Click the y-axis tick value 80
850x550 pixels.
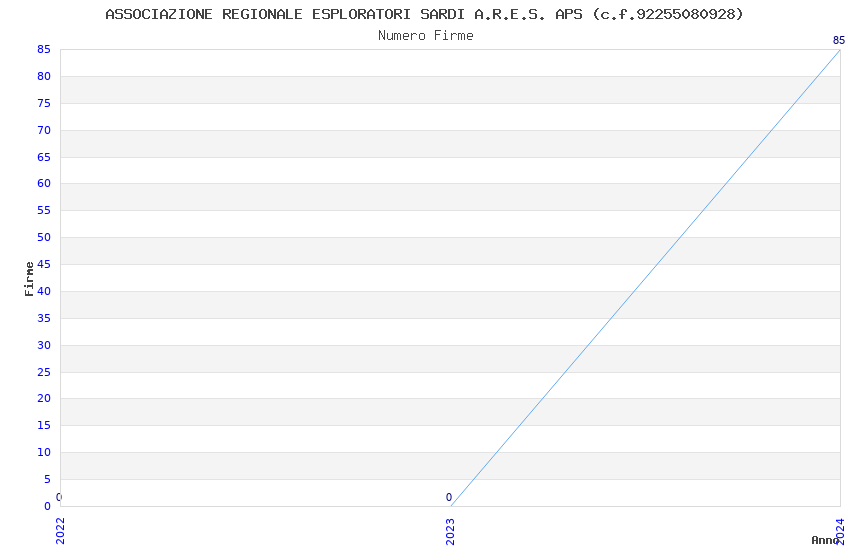(44, 76)
